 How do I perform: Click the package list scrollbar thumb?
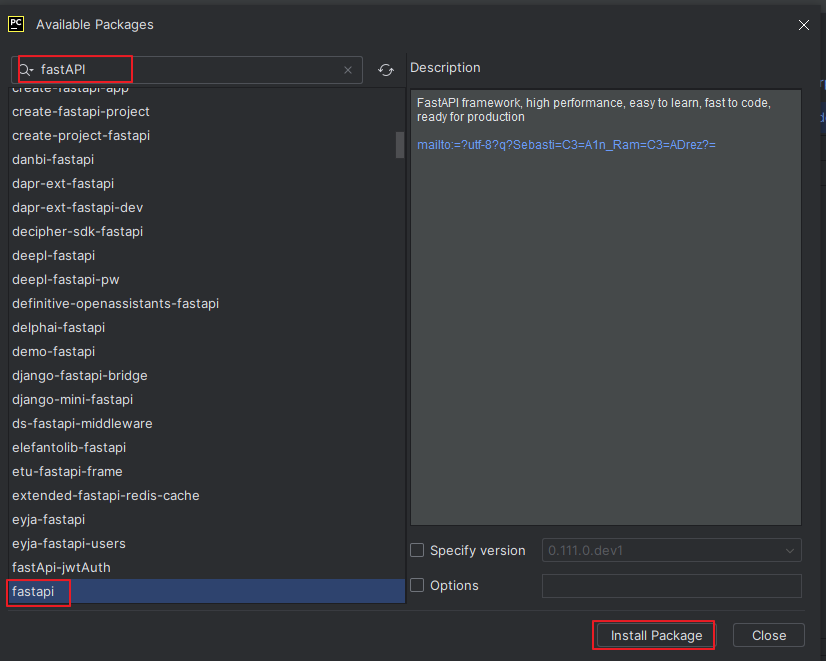(x=400, y=145)
